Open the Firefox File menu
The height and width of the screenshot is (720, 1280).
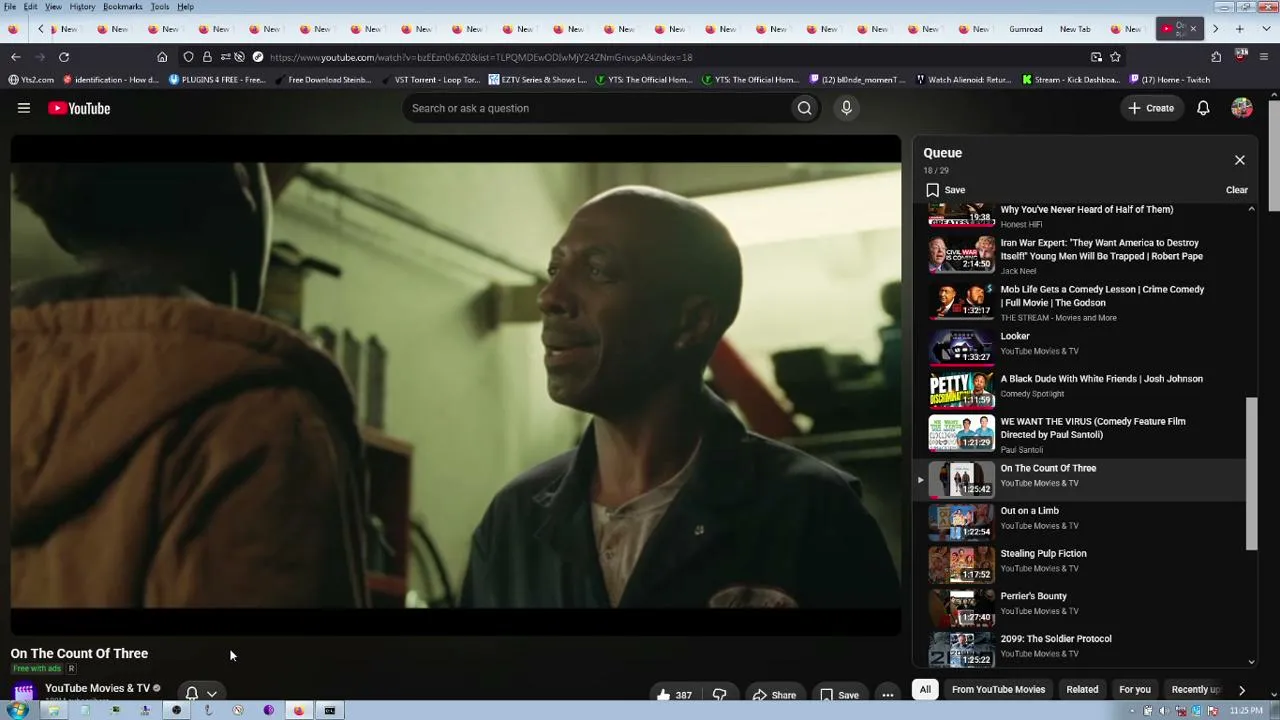pyautogui.click(x=10, y=7)
